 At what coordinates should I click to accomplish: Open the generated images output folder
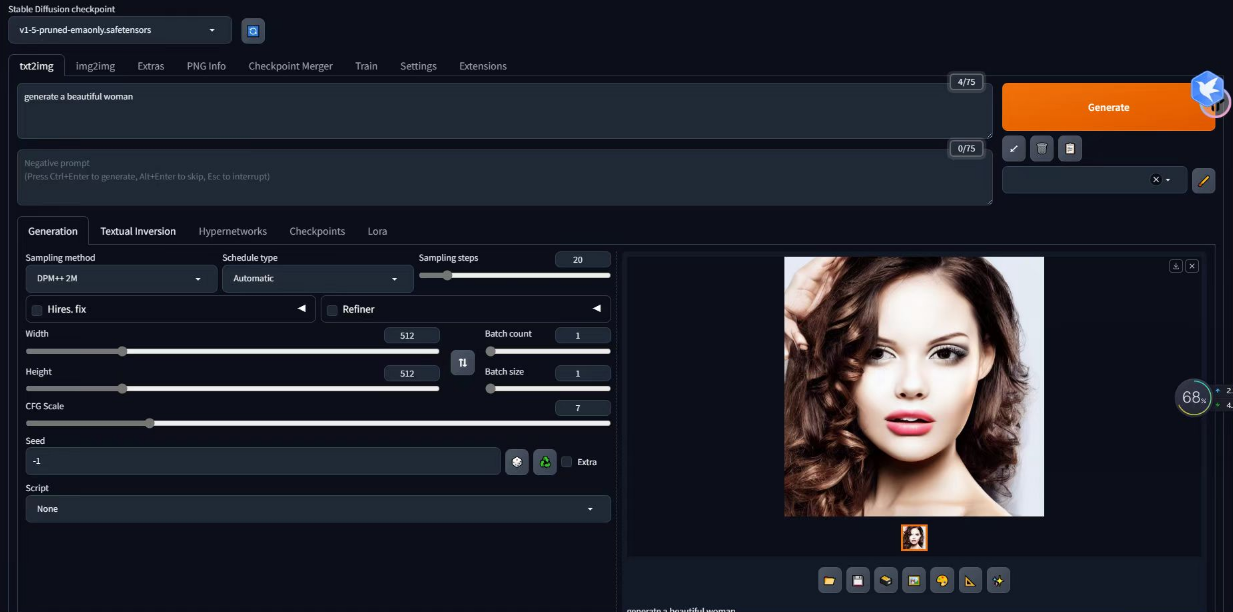(x=828, y=580)
